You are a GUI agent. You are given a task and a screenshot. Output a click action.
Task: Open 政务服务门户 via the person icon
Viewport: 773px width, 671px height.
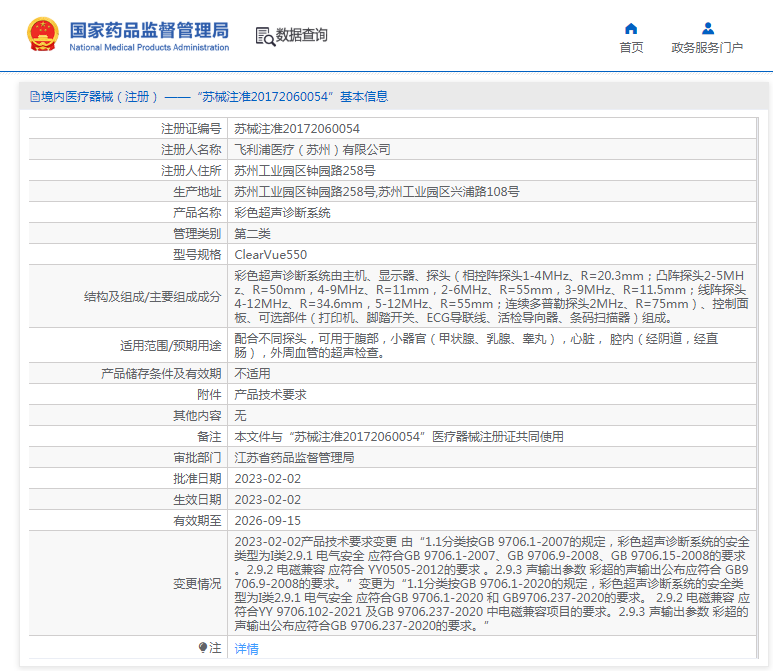[708, 29]
